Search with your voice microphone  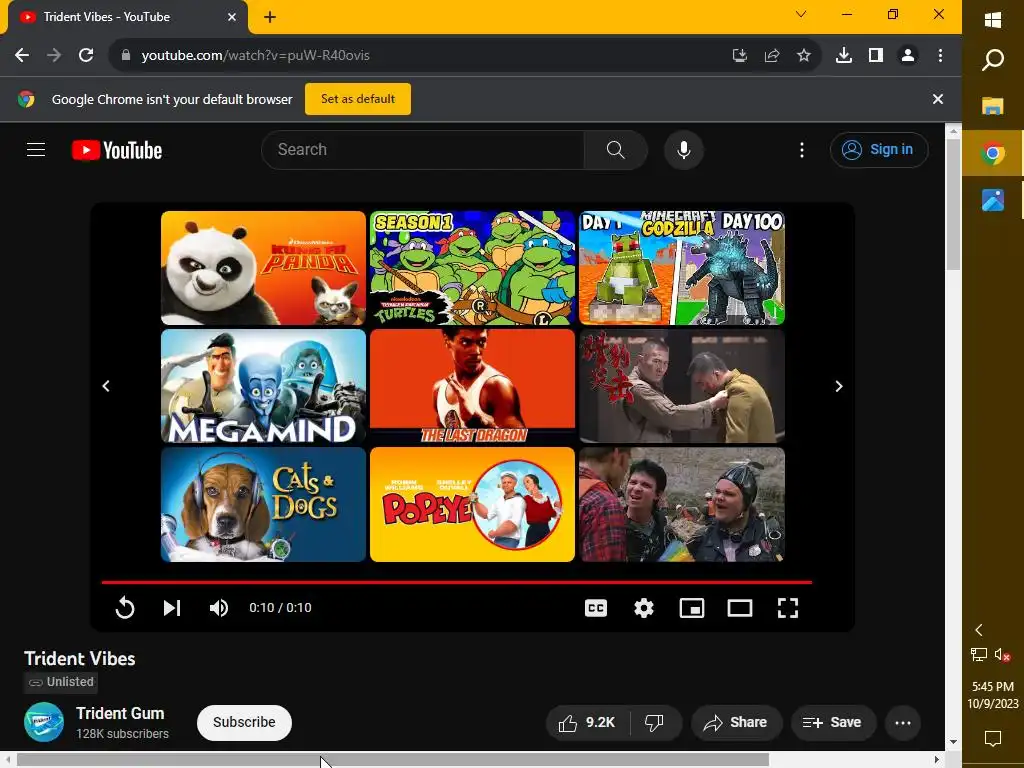(684, 150)
